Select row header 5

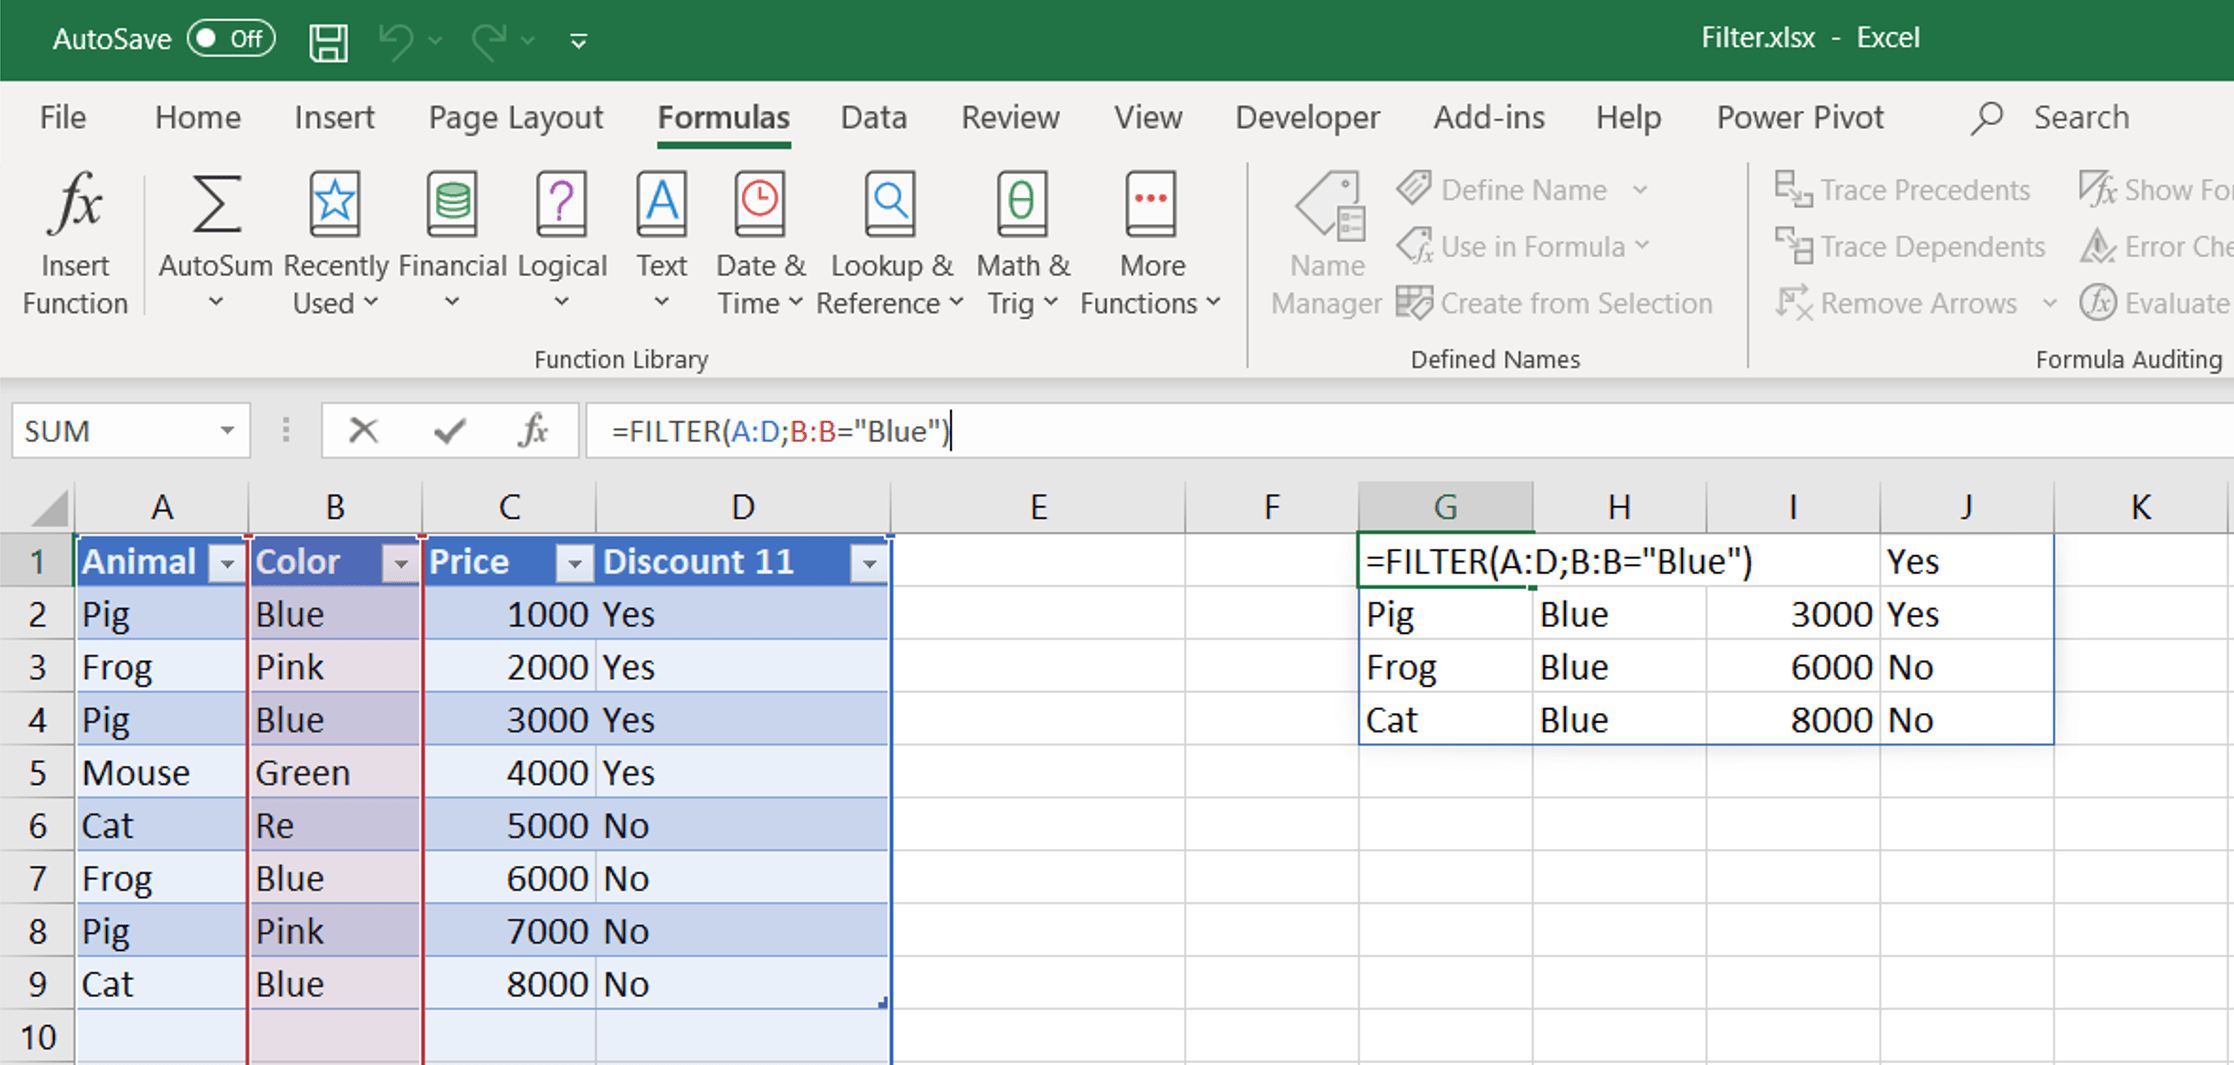coord(37,773)
